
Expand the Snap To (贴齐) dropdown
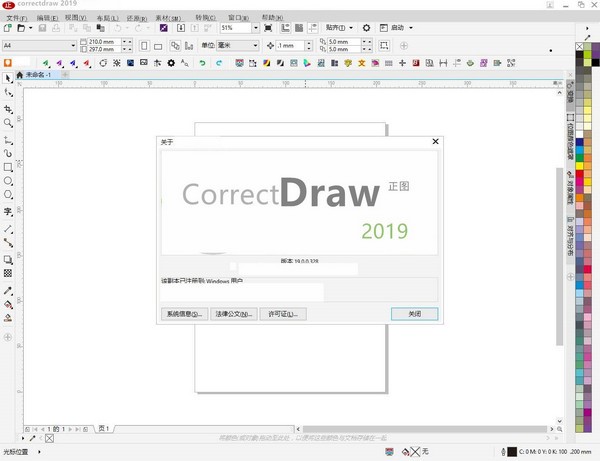point(351,28)
